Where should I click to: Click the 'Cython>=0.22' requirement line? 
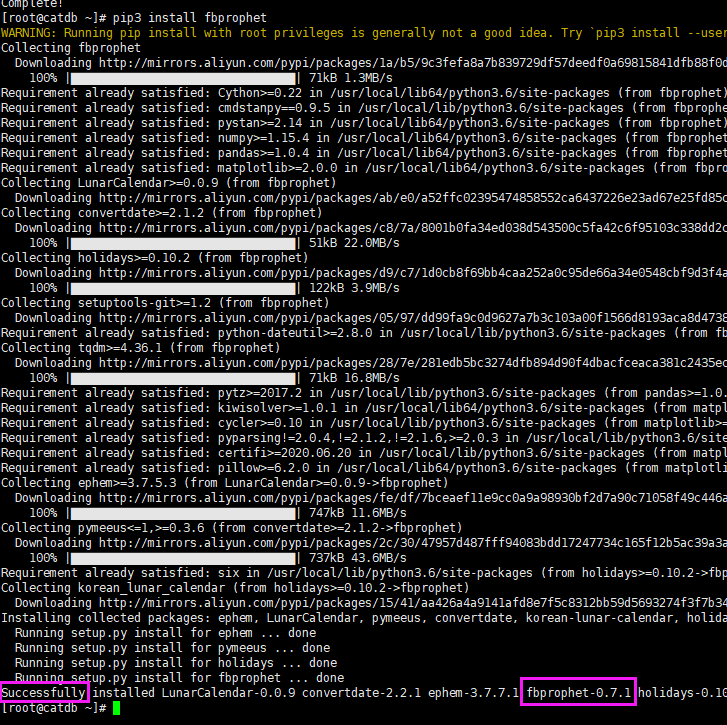pyautogui.click(x=364, y=93)
